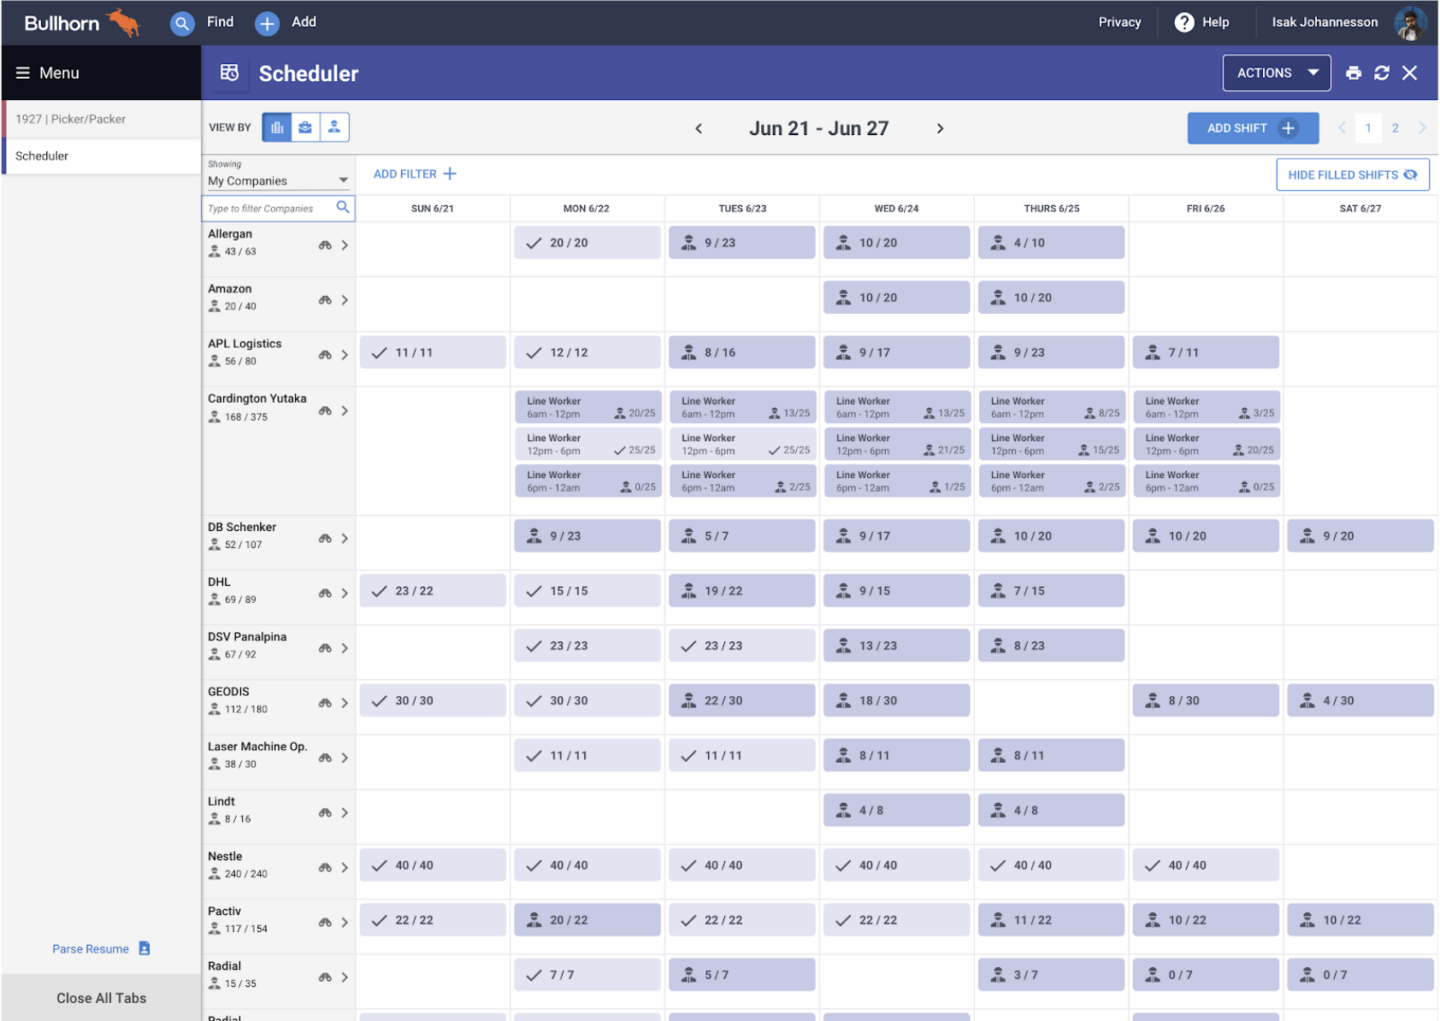
Task: Open the Actions dropdown
Action: tap(1275, 72)
